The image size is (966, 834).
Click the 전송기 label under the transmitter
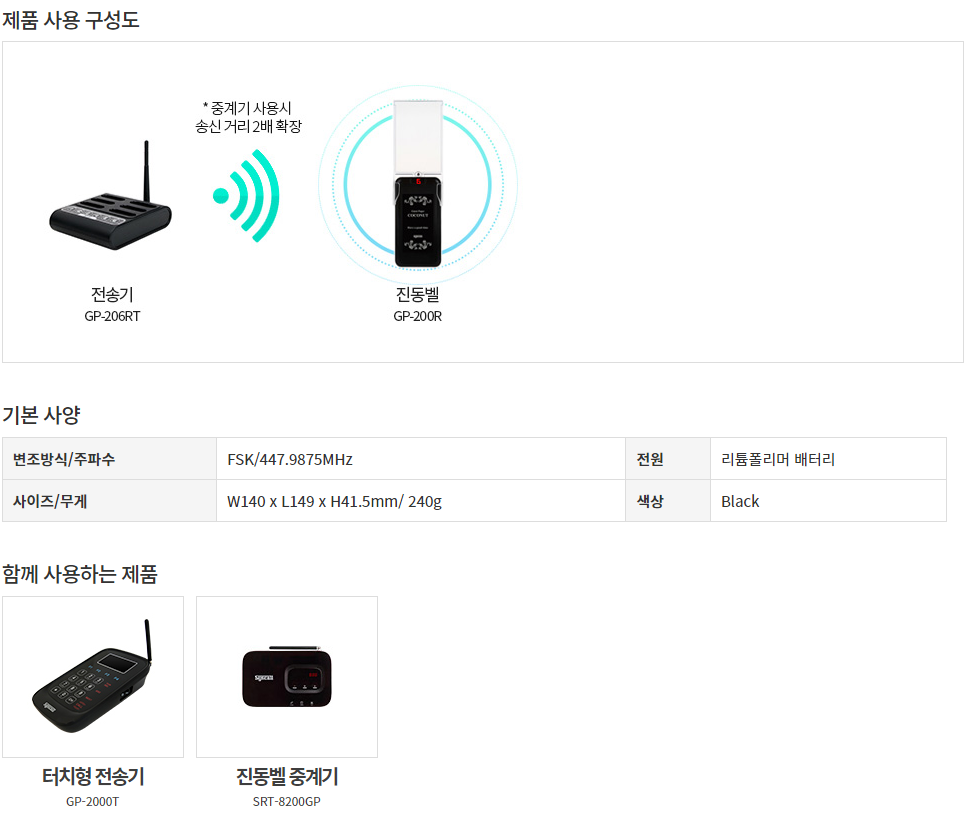tap(112, 294)
